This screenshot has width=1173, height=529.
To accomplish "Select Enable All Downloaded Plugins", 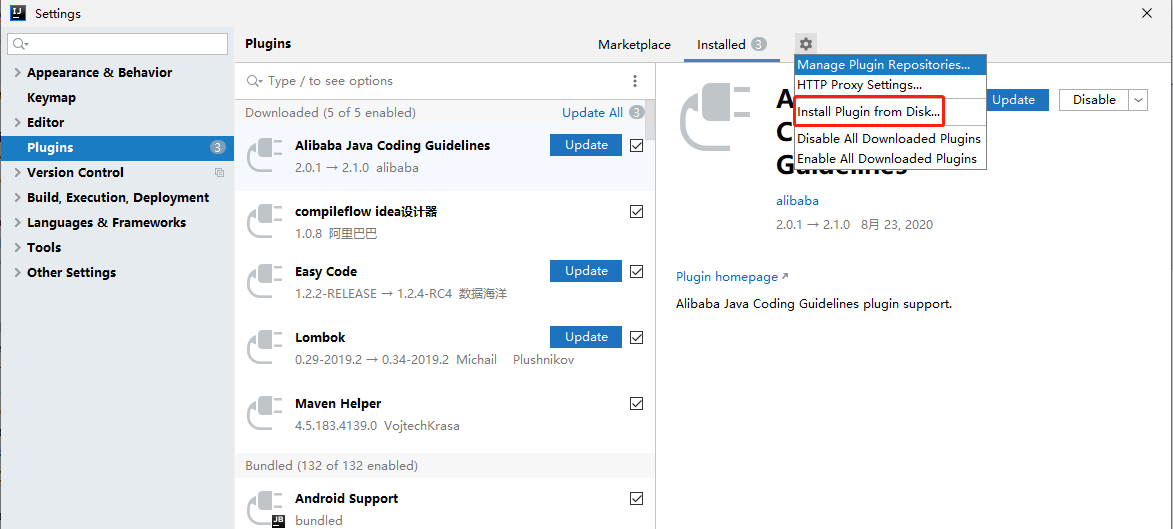I will tap(890, 159).
